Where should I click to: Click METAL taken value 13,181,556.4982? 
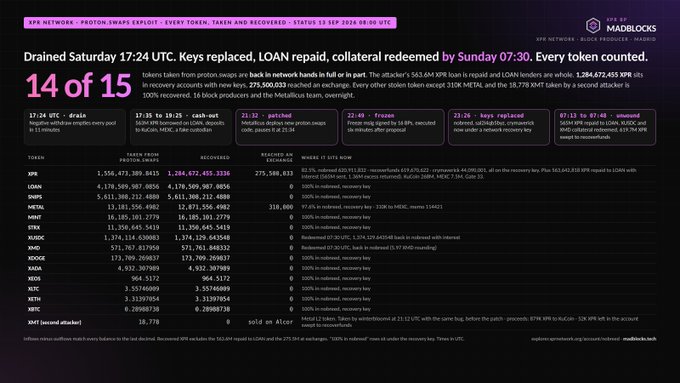tap(133, 207)
